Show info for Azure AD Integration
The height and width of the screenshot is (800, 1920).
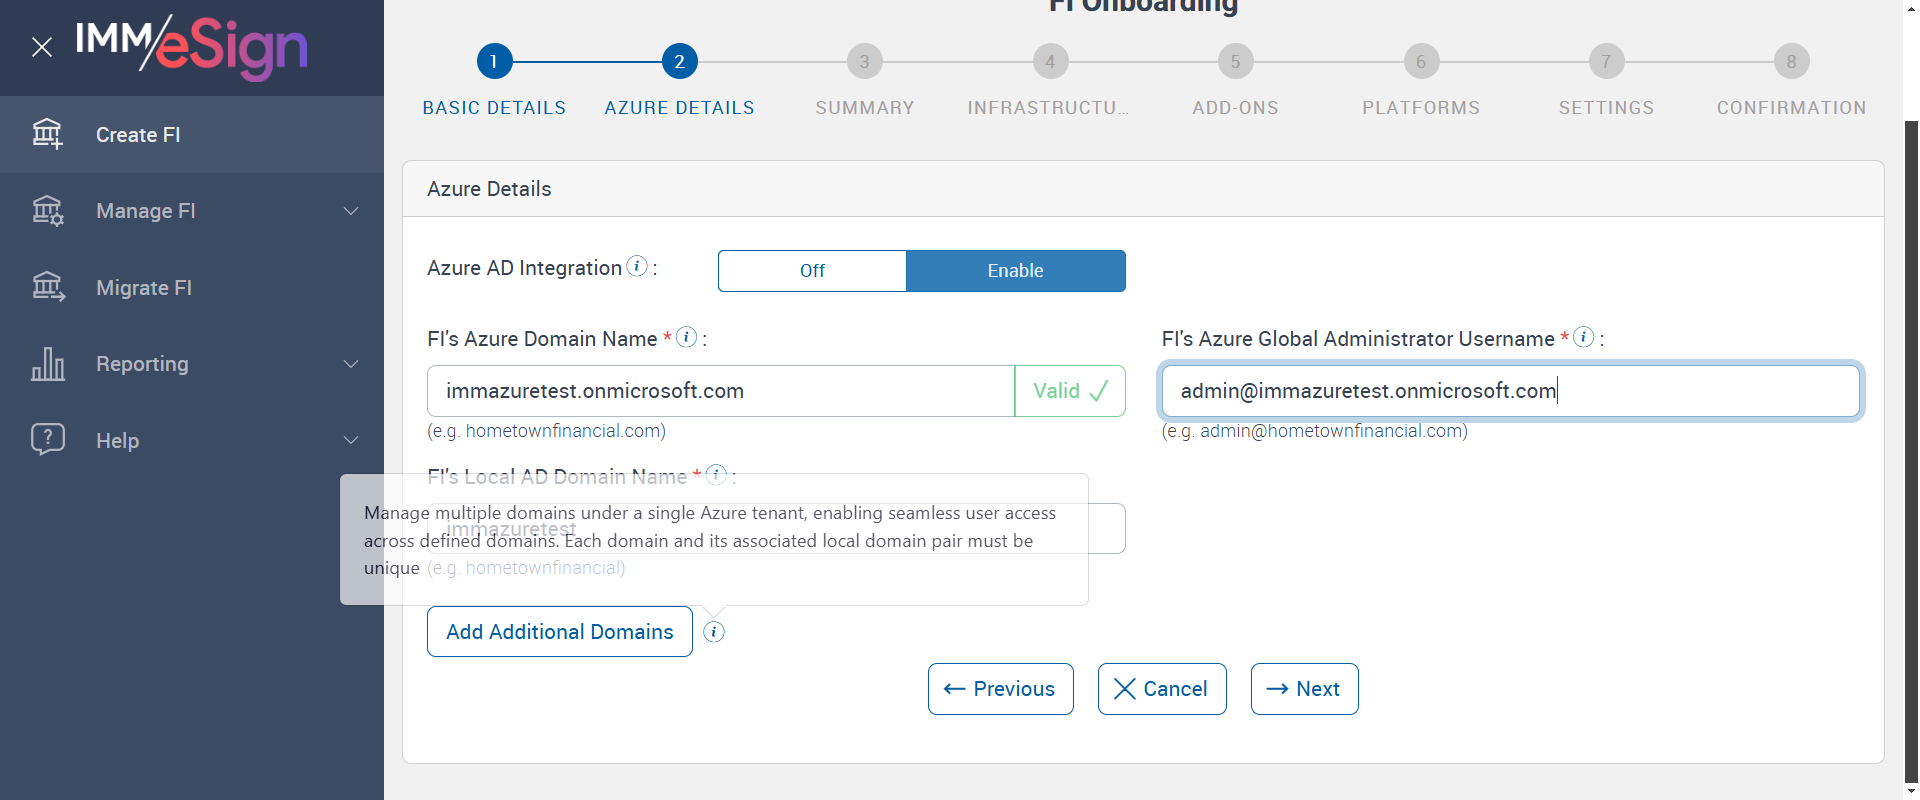pos(637,266)
